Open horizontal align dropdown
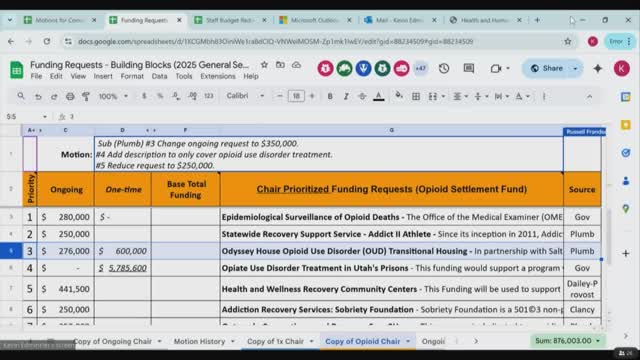Viewport: 640px width, 360px height. point(460,96)
